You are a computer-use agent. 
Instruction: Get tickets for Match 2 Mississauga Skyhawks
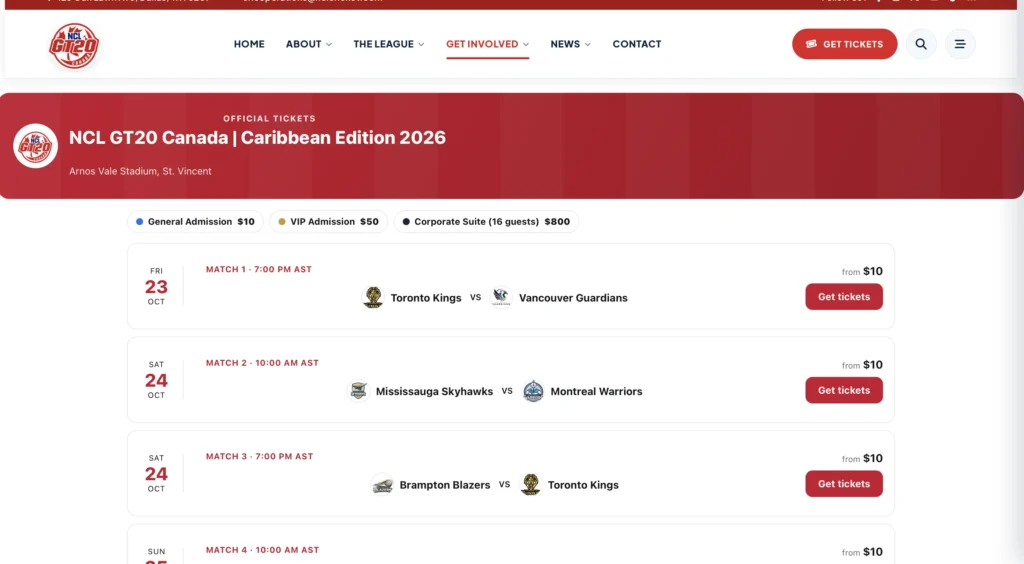844,390
